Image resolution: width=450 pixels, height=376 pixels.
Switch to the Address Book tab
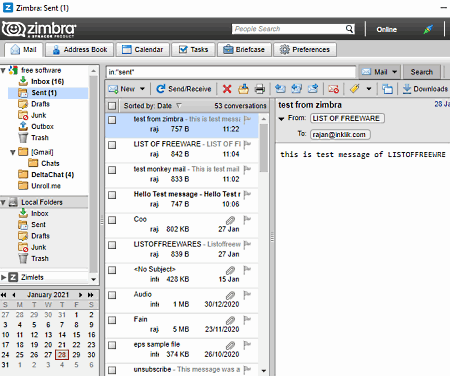[80, 50]
